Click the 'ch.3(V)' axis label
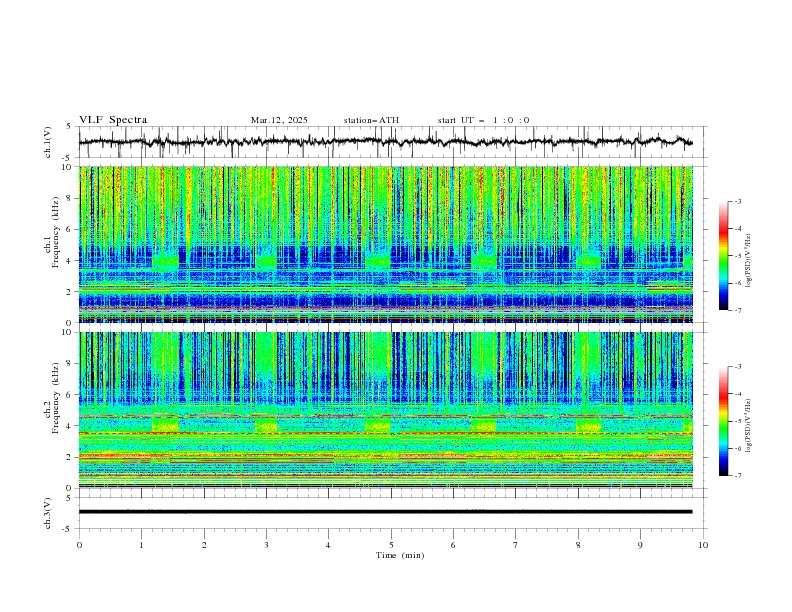Image resolution: width=792 pixels, height=612 pixels. [x=48, y=514]
